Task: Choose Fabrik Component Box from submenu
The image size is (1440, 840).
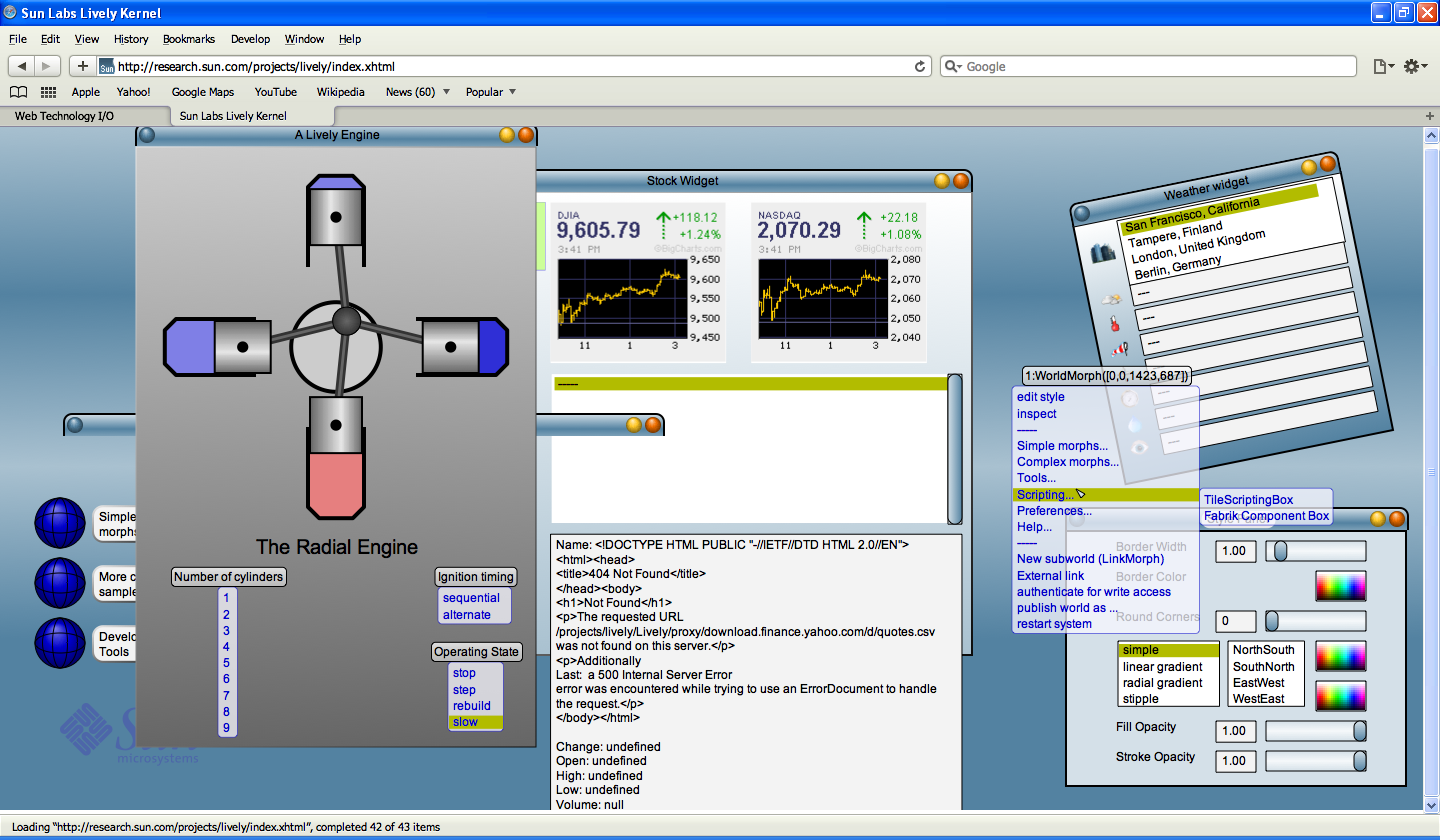Action: pyautogui.click(x=1266, y=516)
